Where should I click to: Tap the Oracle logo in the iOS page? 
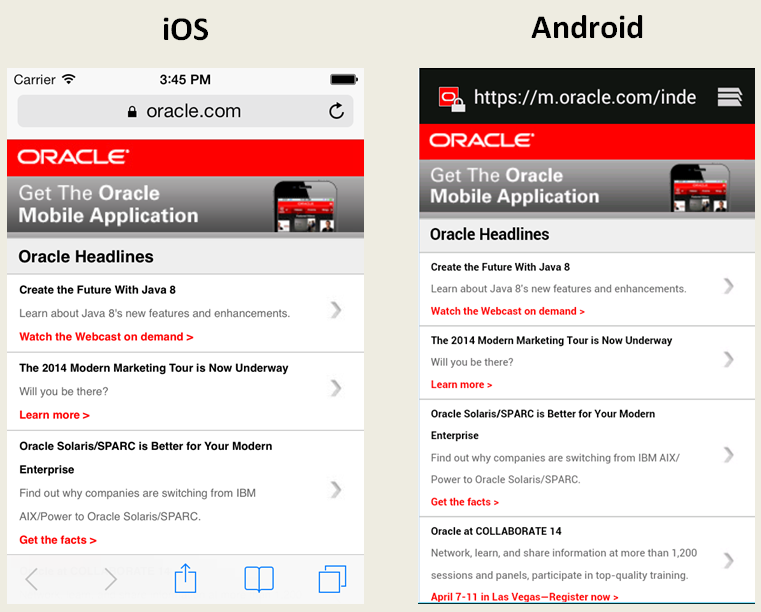(x=73, y=157)
